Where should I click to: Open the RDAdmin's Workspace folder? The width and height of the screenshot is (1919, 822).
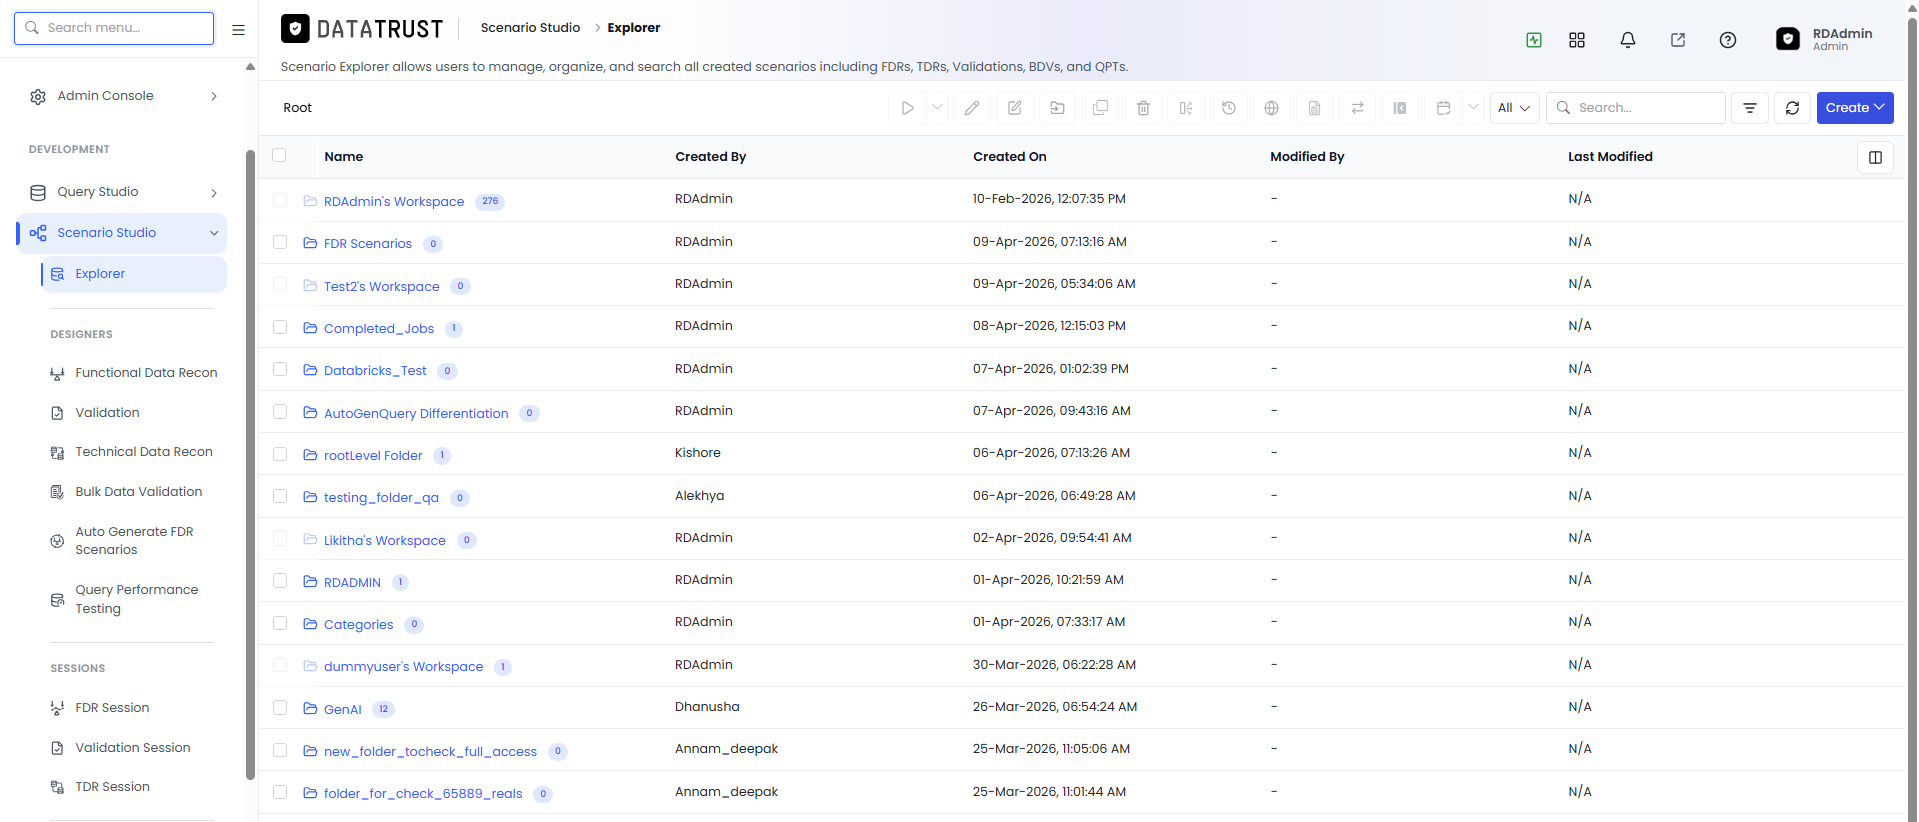click(394, 202)
